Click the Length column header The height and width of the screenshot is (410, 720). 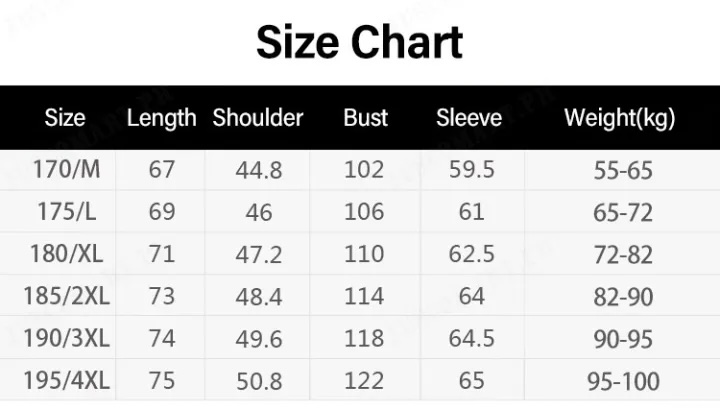click(162, 118)
